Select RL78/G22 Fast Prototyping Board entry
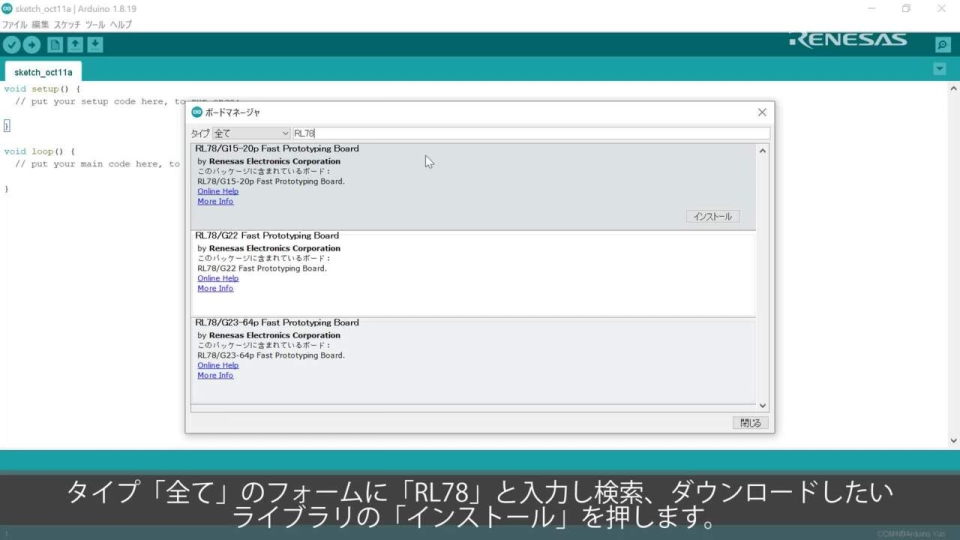Image resolution: width=960 pixels, height=540 pixels. click(x=473, y=274)
